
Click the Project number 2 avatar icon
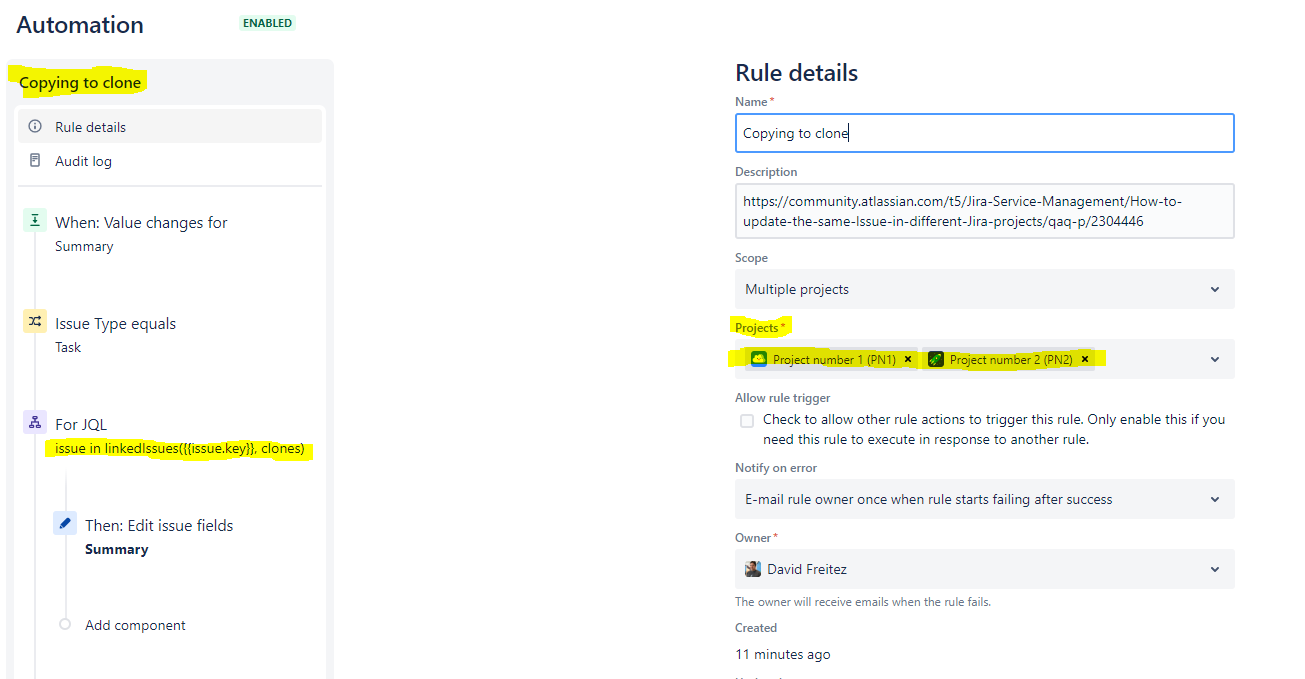click(935, 359)
